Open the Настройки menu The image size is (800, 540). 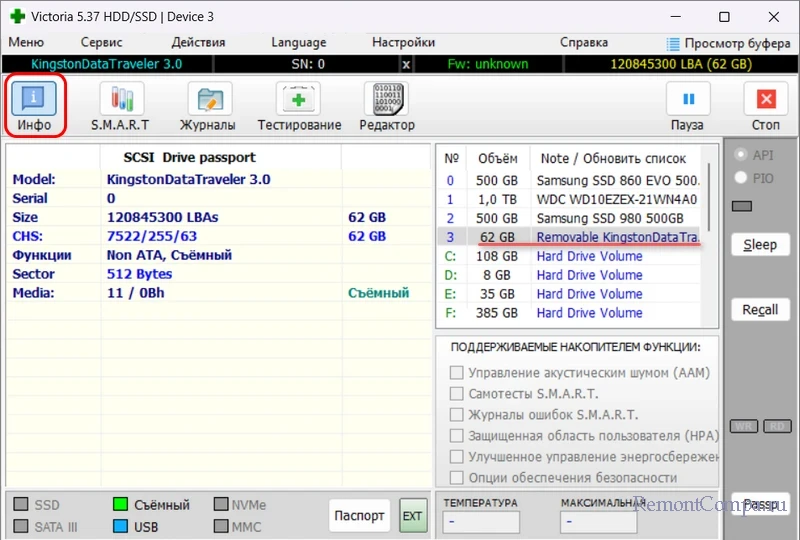(403, 42)
